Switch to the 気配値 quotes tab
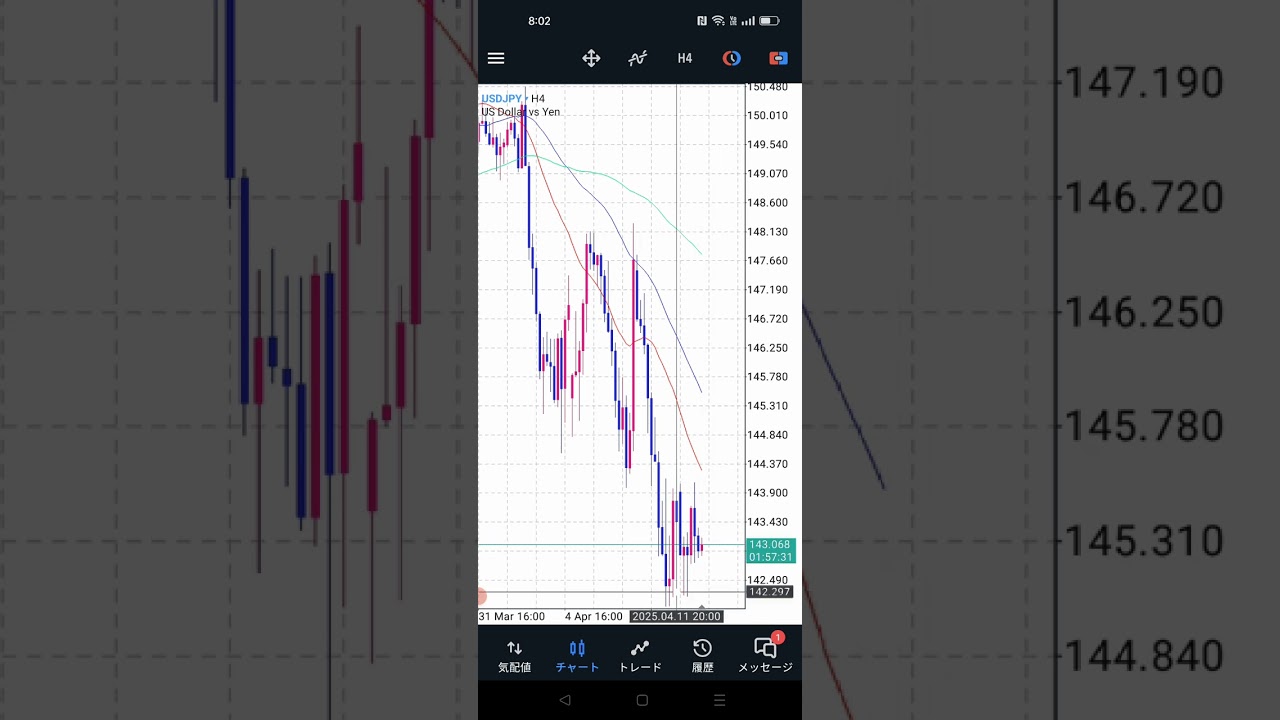The height and width of the screenshot is (720, 1280). coord(514,655)
